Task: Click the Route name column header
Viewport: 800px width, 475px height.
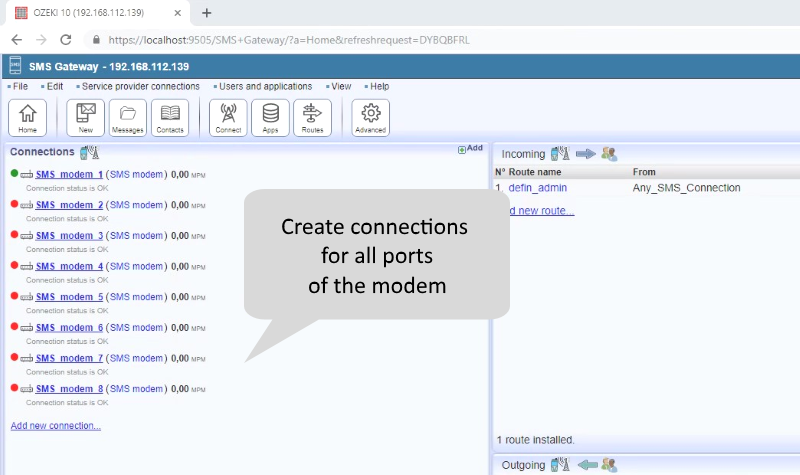Action: click(535, 172)
